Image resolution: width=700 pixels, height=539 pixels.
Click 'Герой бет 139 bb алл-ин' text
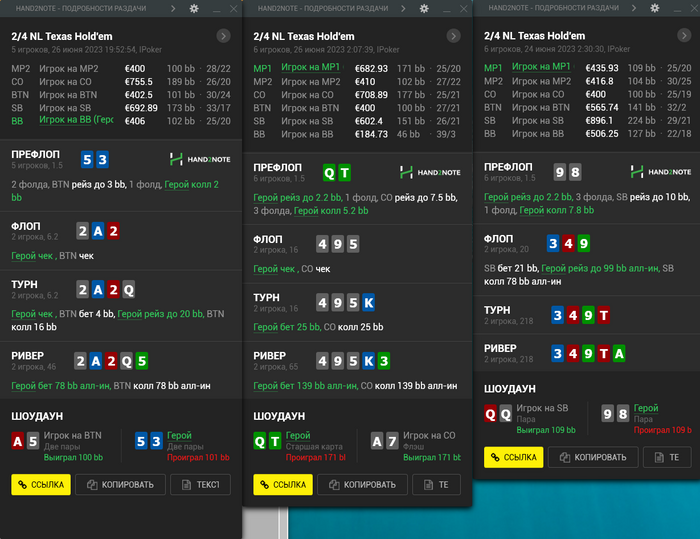coord(305,385)
